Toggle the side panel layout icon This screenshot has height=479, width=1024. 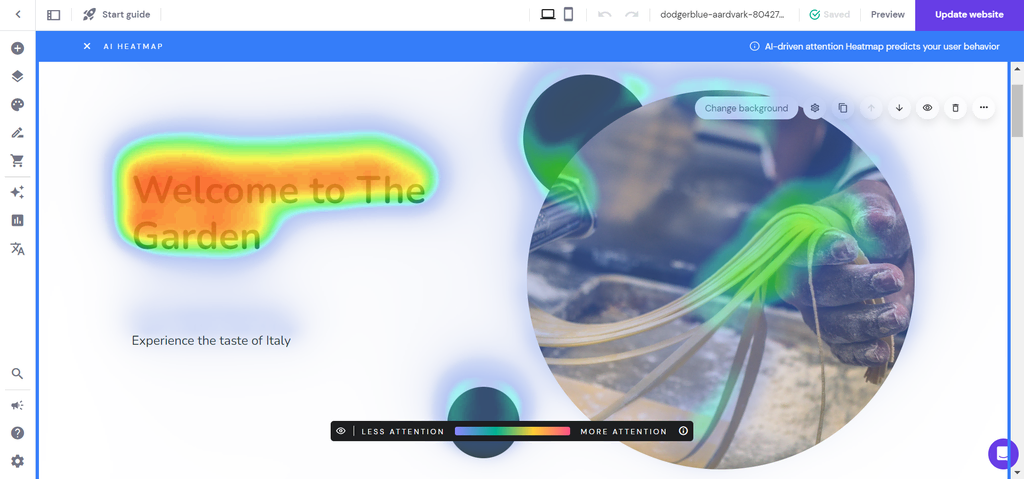coord(54,14)
